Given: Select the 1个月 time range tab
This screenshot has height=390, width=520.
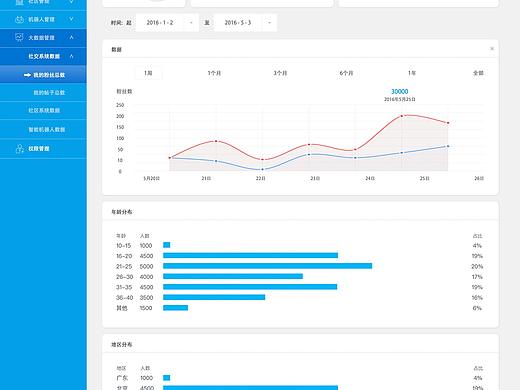Looking at the screenshot, I should (x=214, y=73).
